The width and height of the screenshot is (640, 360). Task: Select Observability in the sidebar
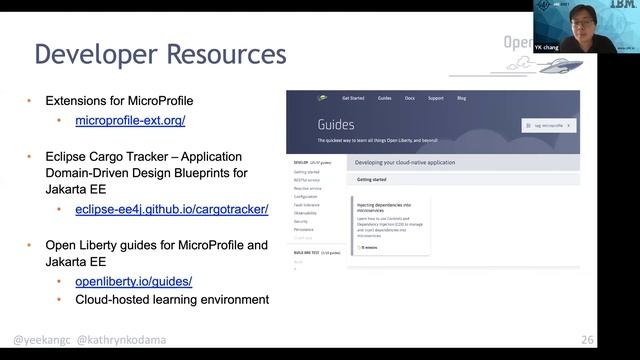[x=305, y=213]
